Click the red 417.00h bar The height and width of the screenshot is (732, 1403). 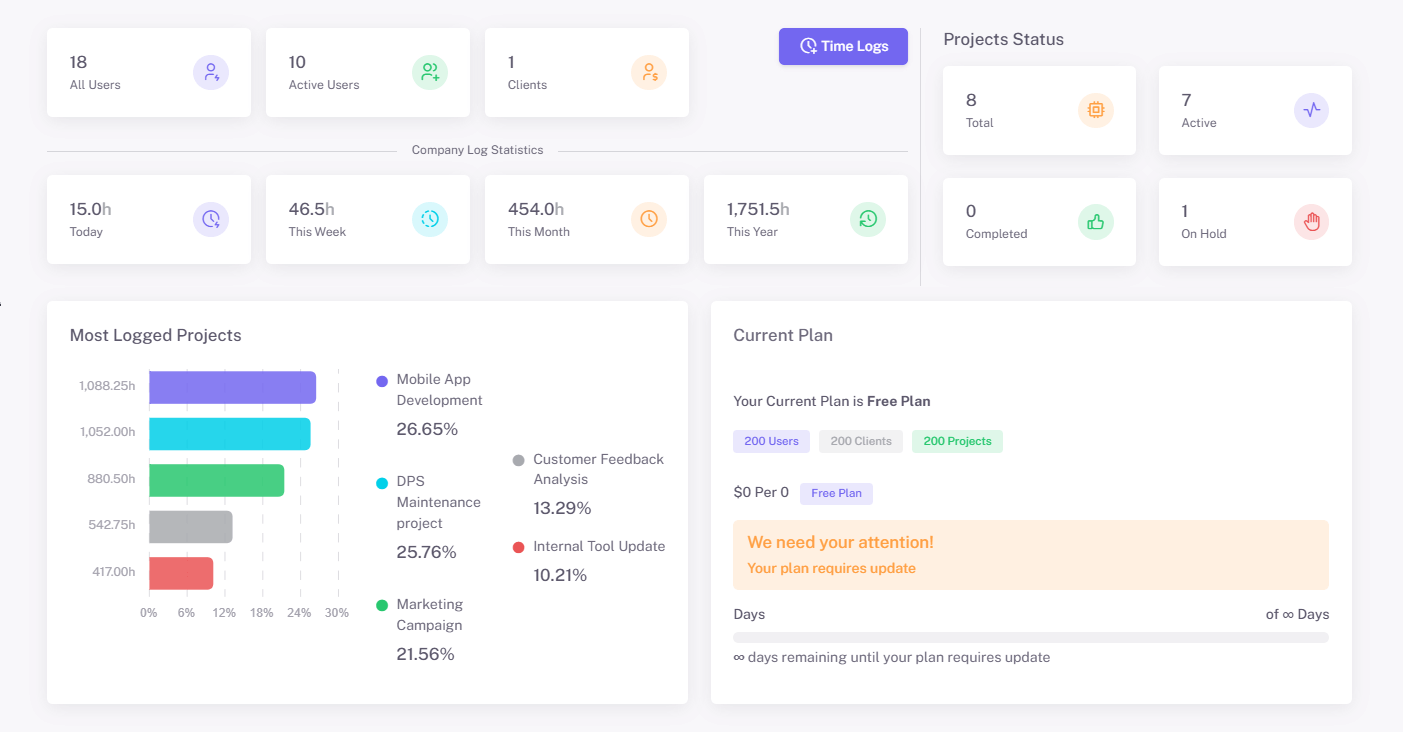tap(181, 573)
